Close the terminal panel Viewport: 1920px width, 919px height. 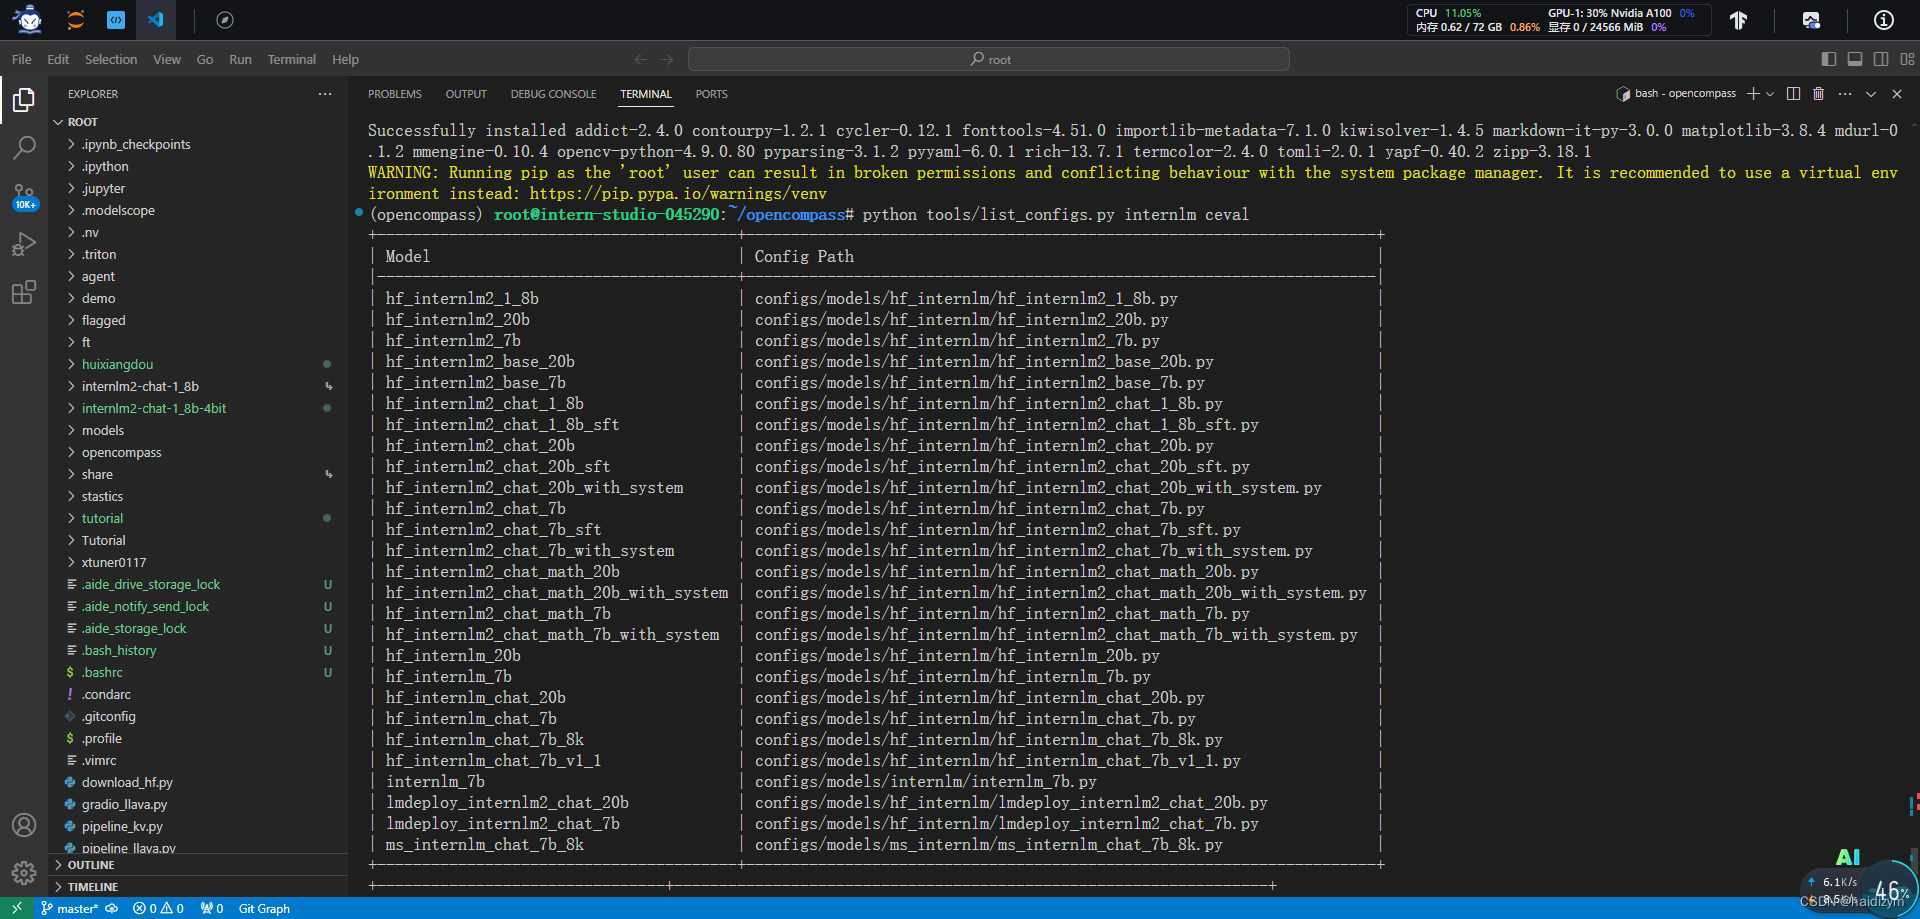(x=1897, y=94)
